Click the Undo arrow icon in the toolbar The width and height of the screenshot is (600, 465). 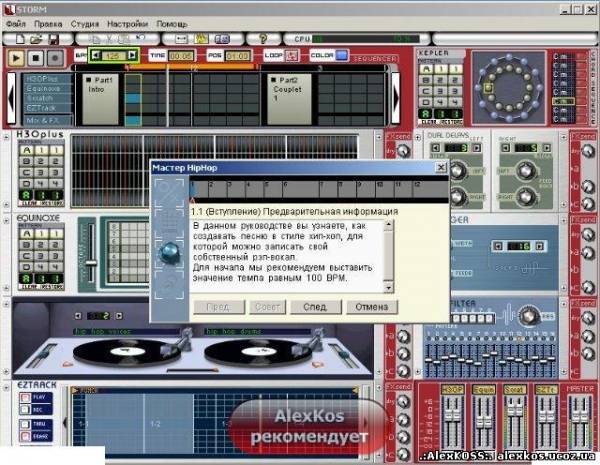pos(140,39)
